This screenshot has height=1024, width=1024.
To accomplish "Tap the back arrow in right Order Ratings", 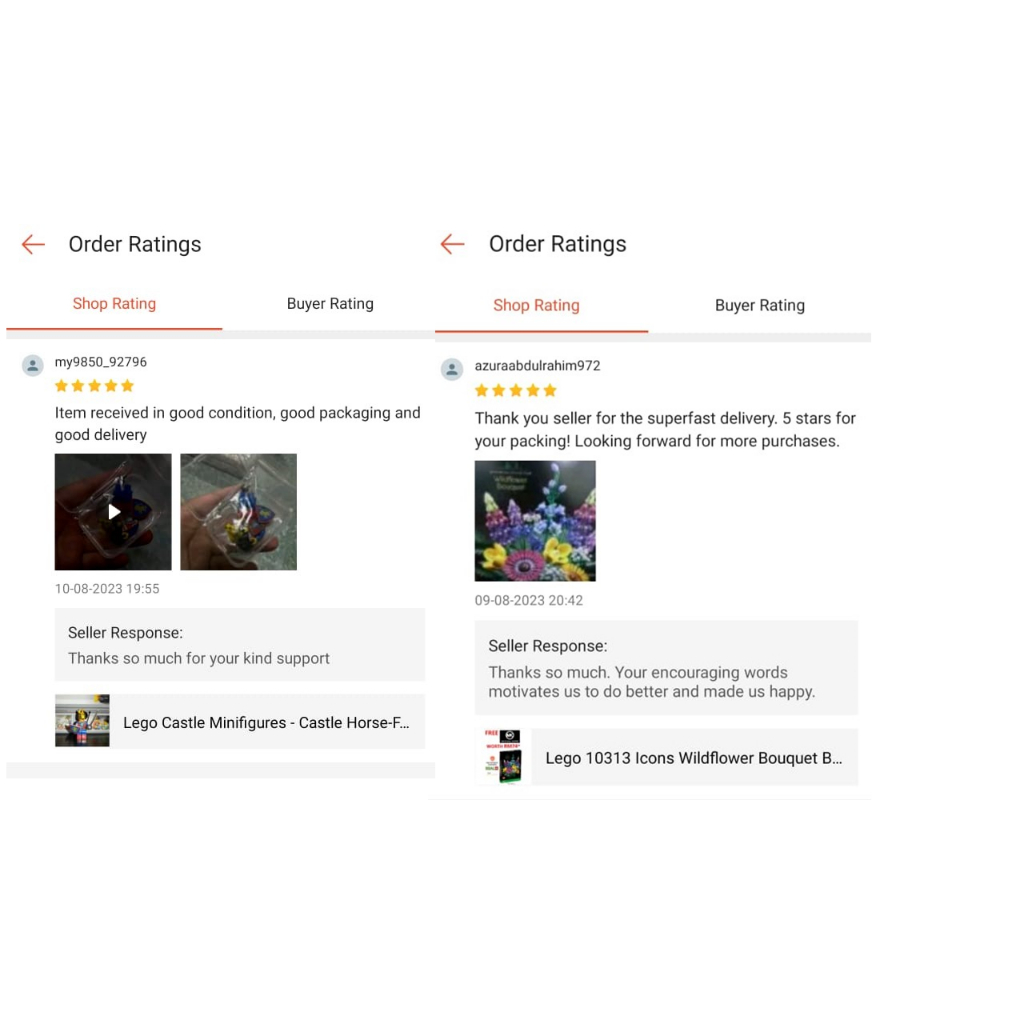I will coord(452,244).
